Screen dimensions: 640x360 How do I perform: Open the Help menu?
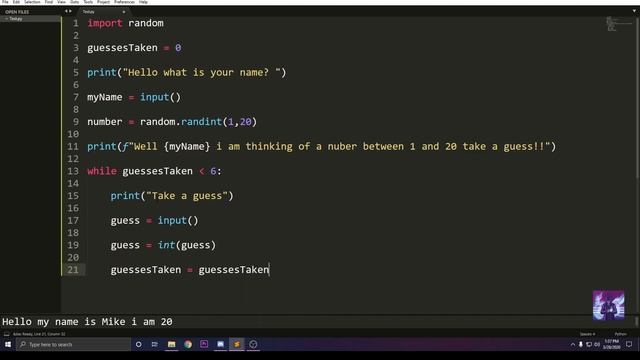pyautogui.click(x=143, y=2)
